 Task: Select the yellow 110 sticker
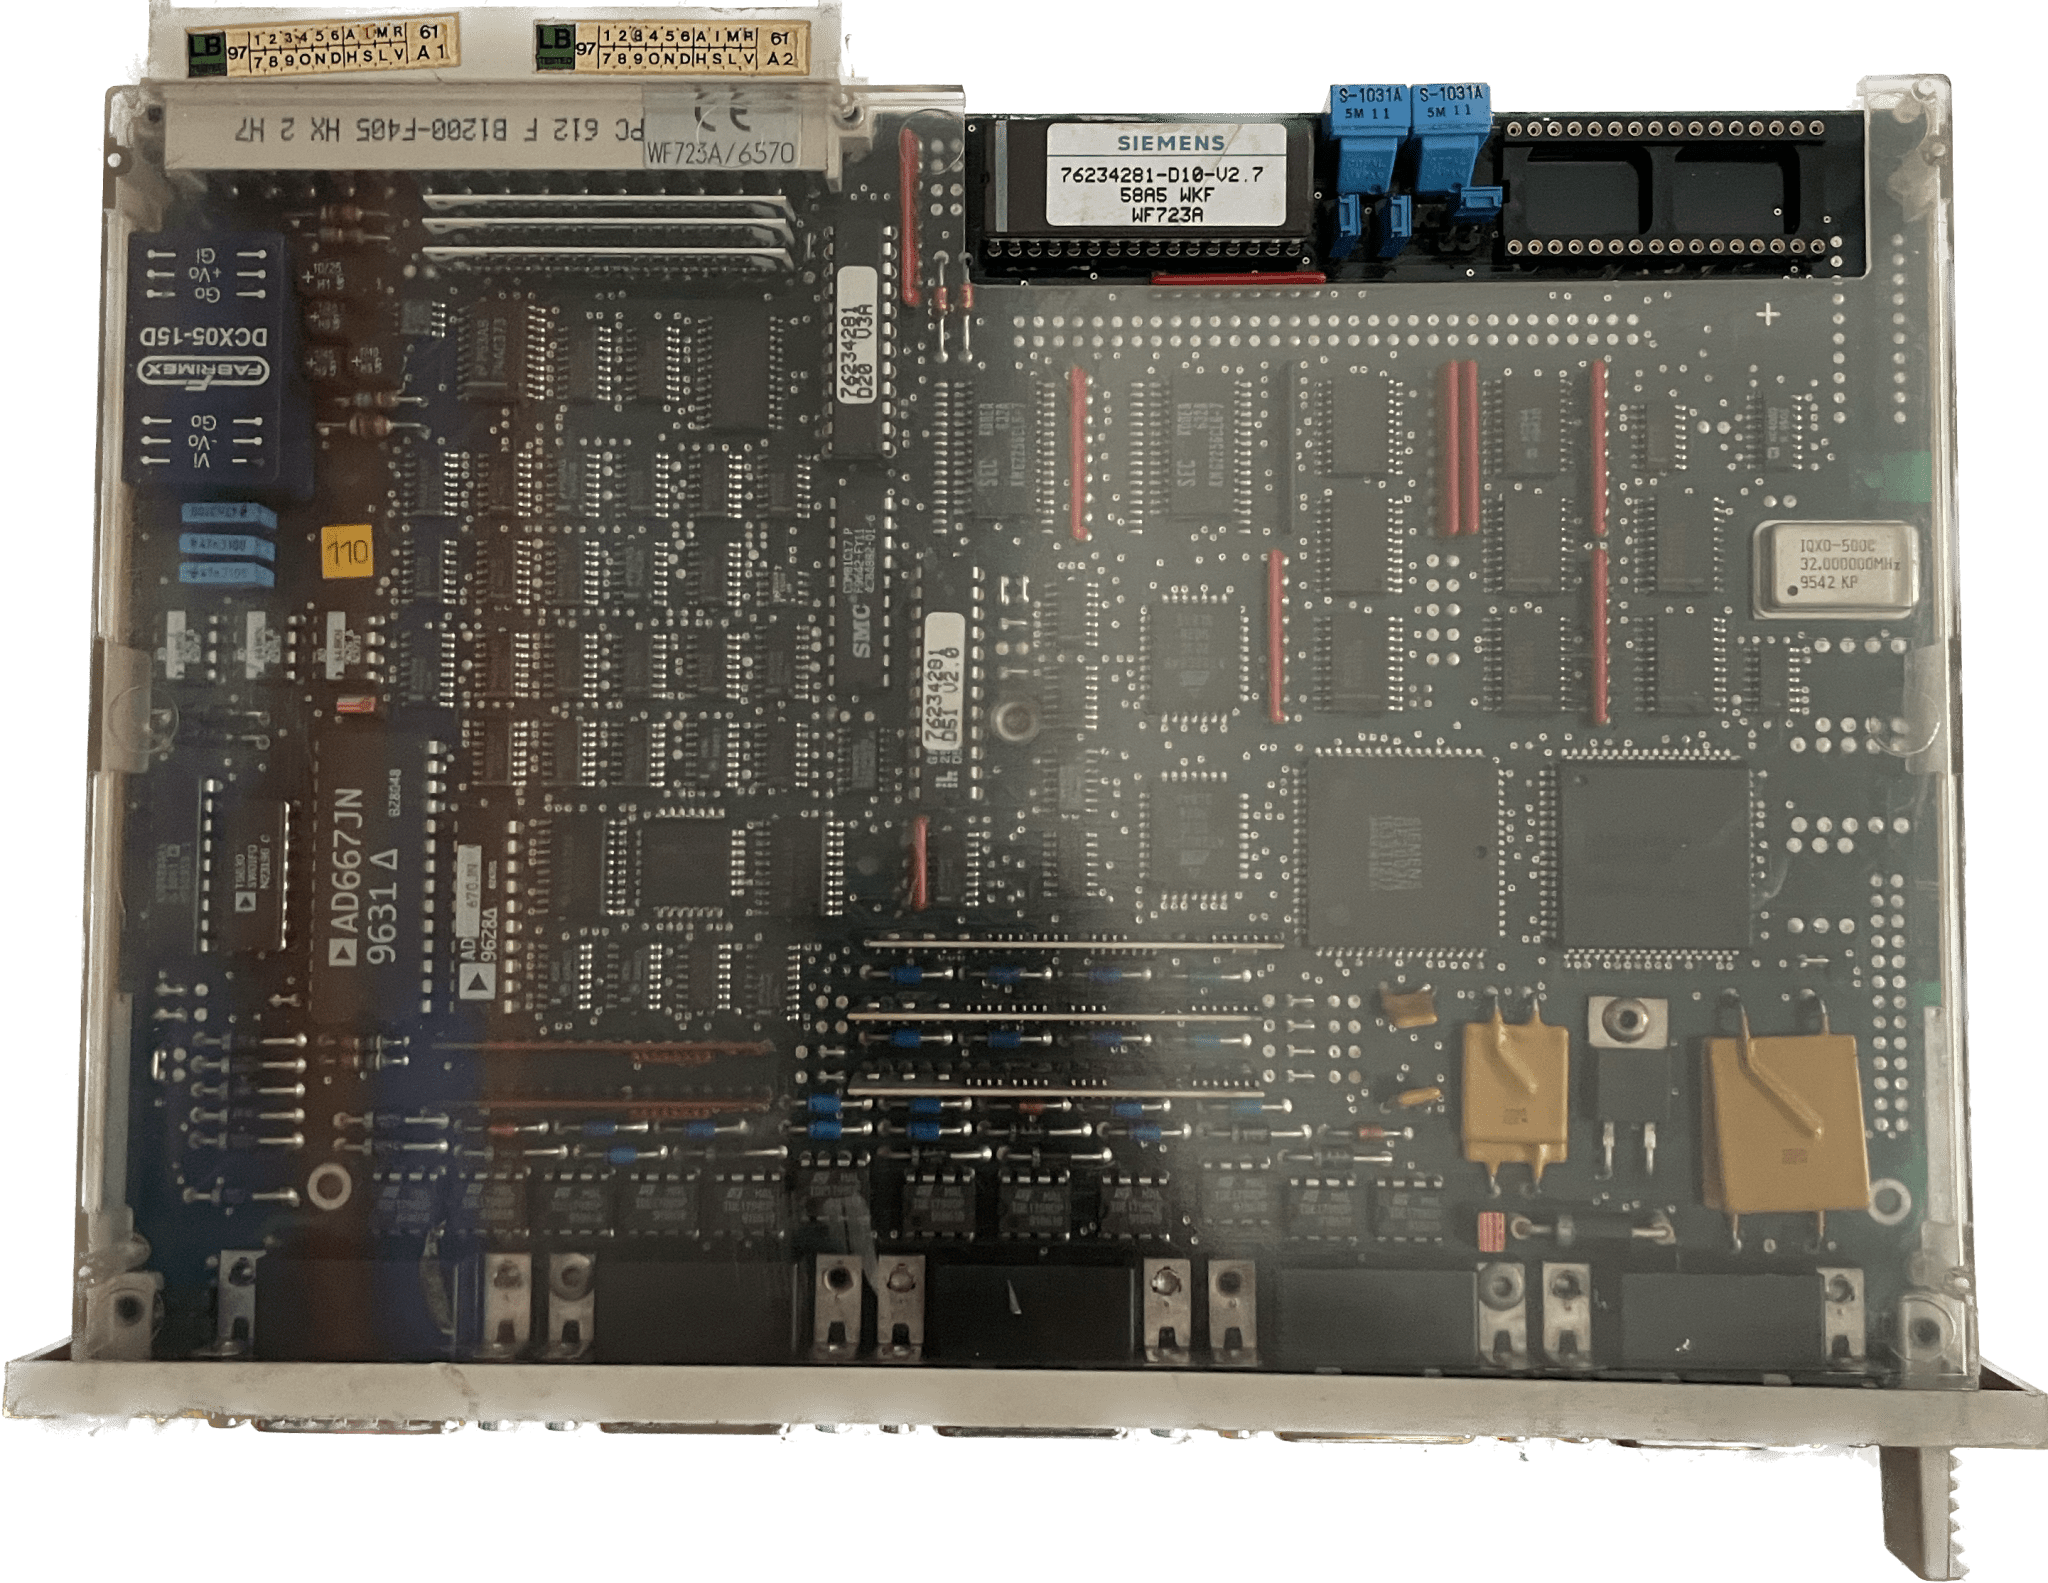pyautogui.click(x=347, y=551)
